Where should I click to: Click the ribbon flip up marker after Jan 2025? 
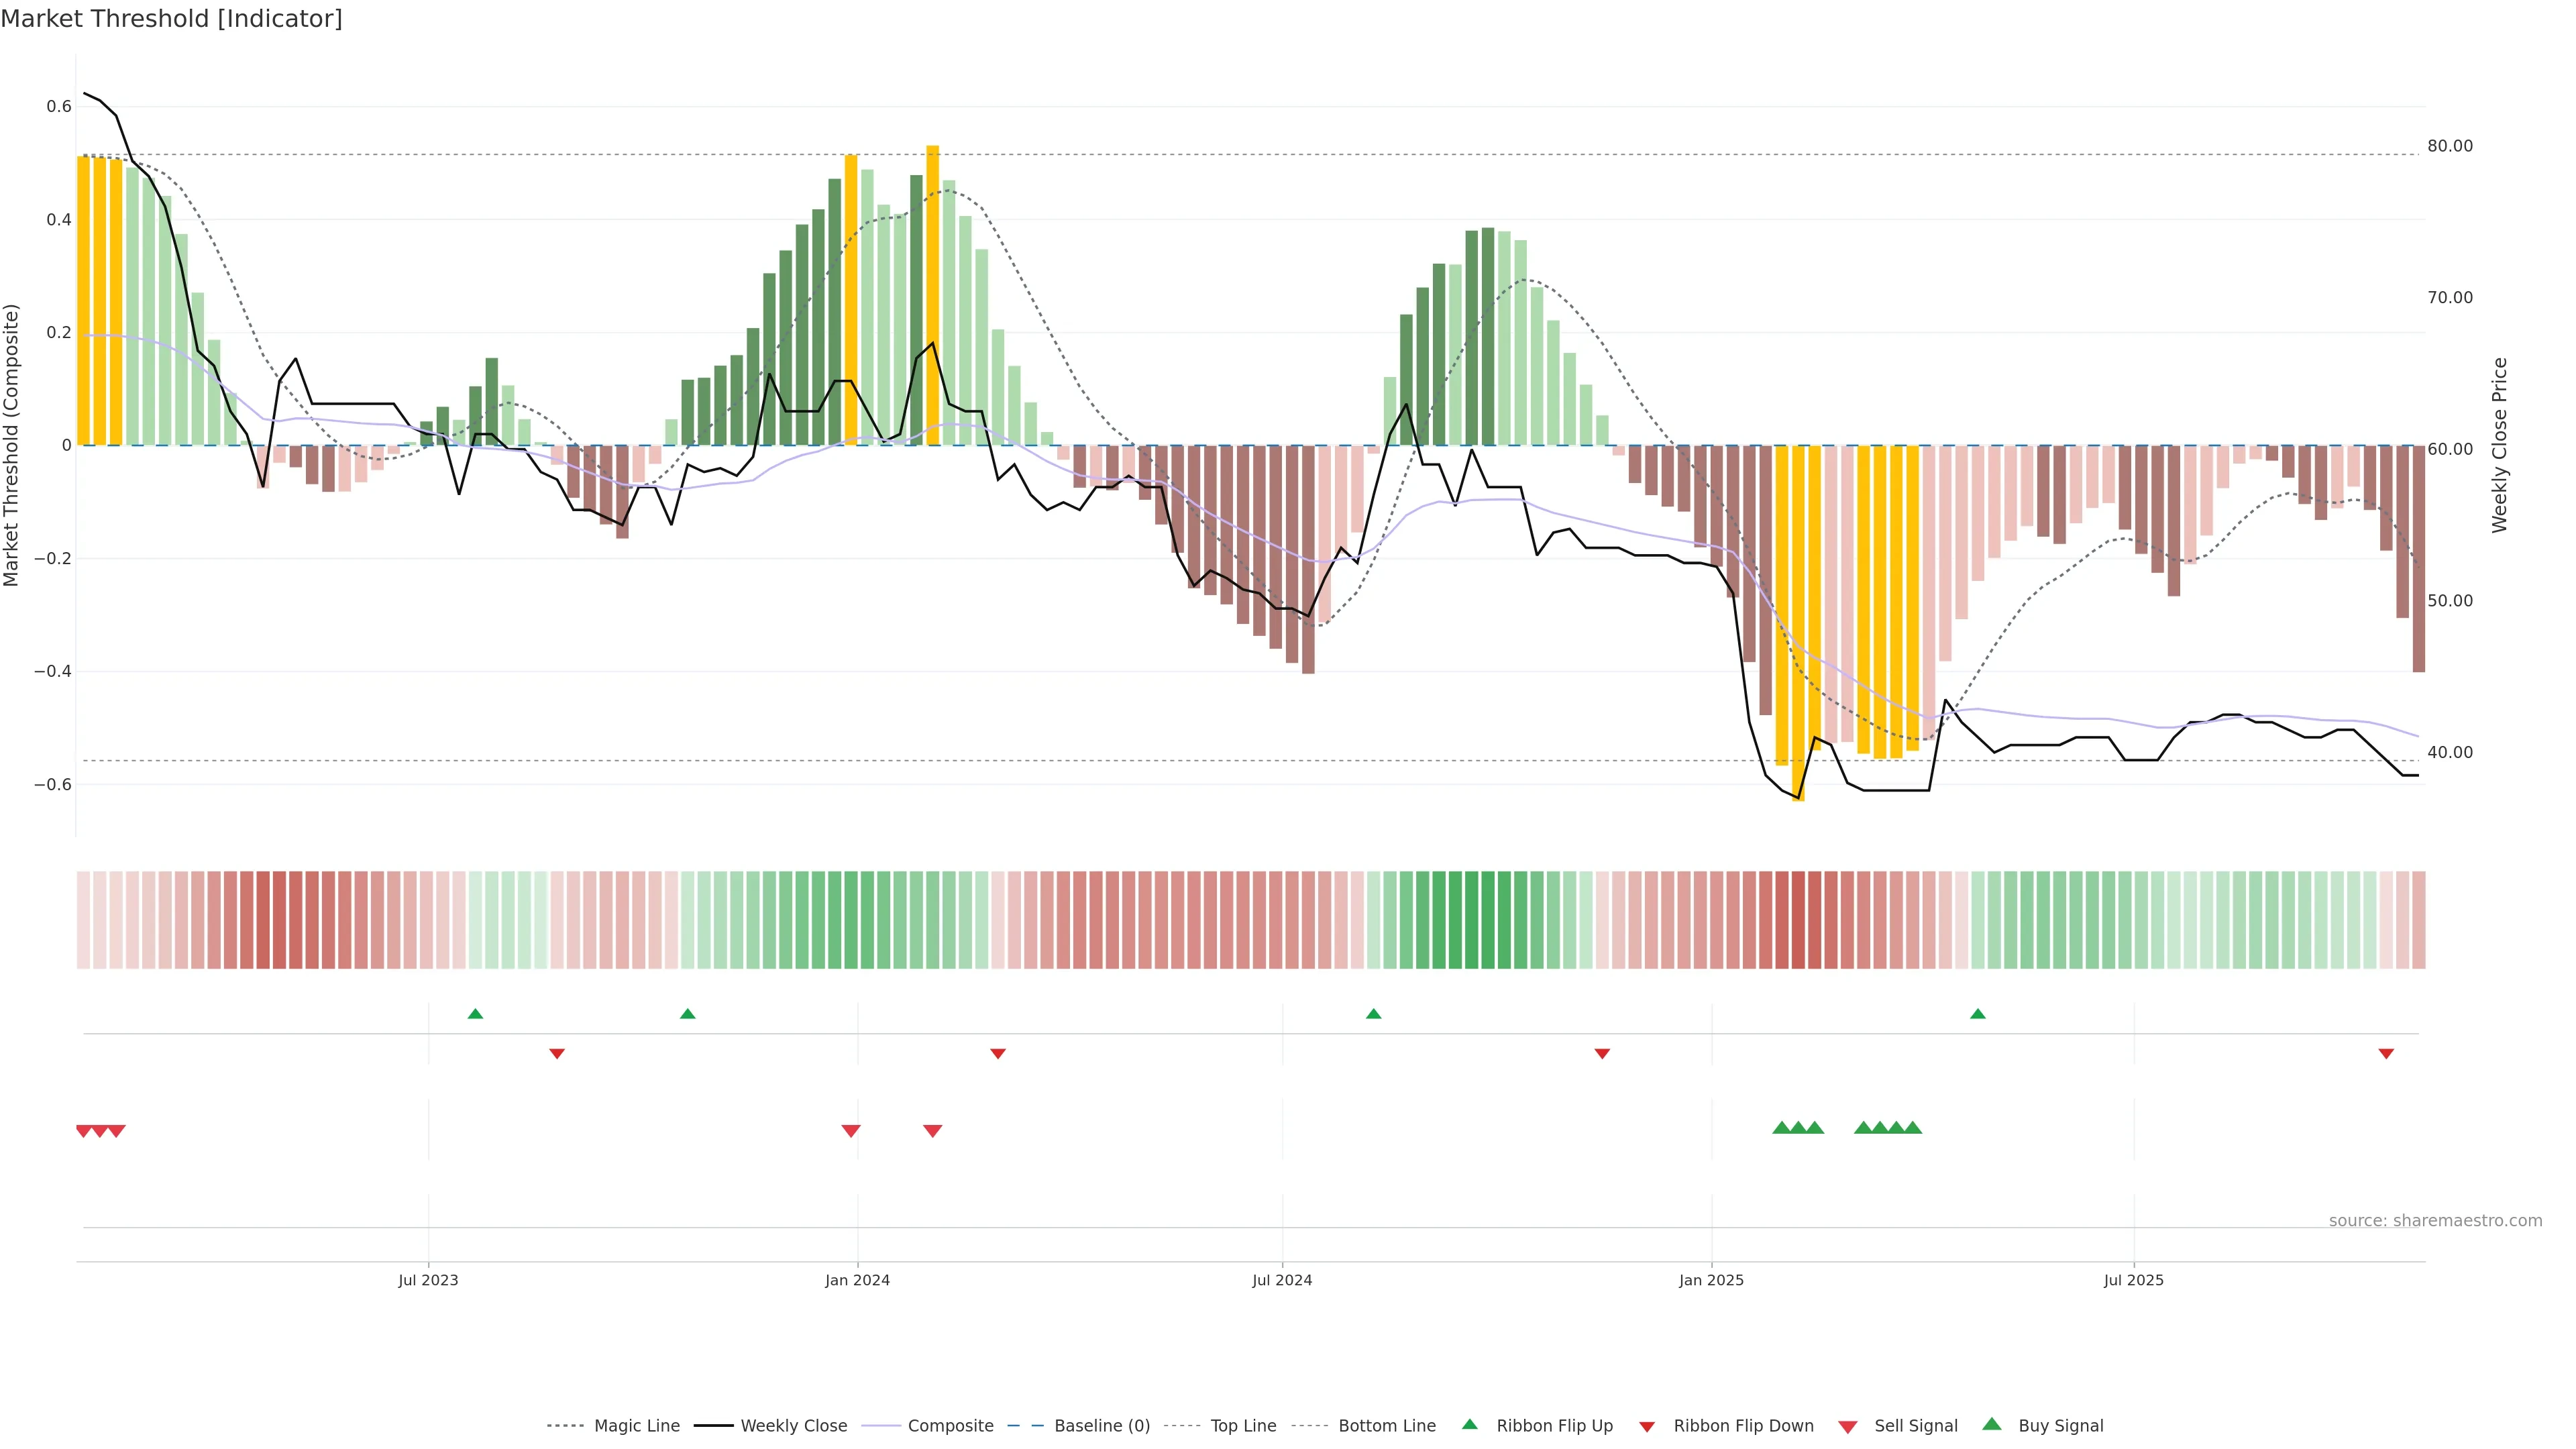tap(1977, 1014)
